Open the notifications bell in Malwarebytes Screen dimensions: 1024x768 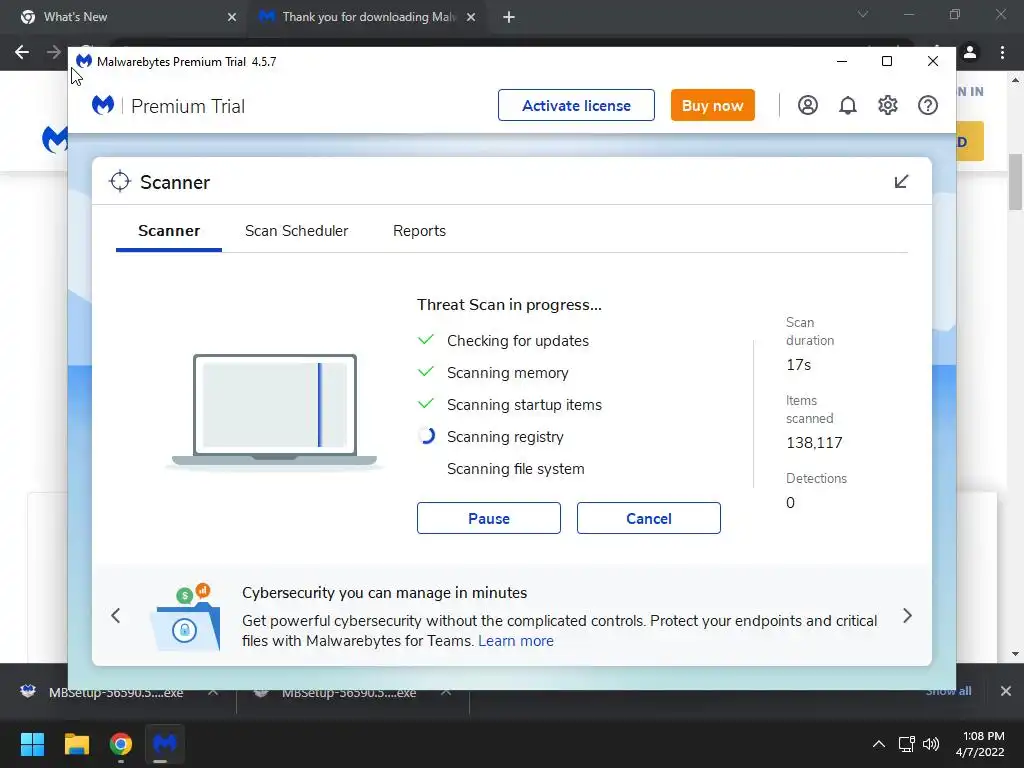pyautogui.click(x=847, y=105)
